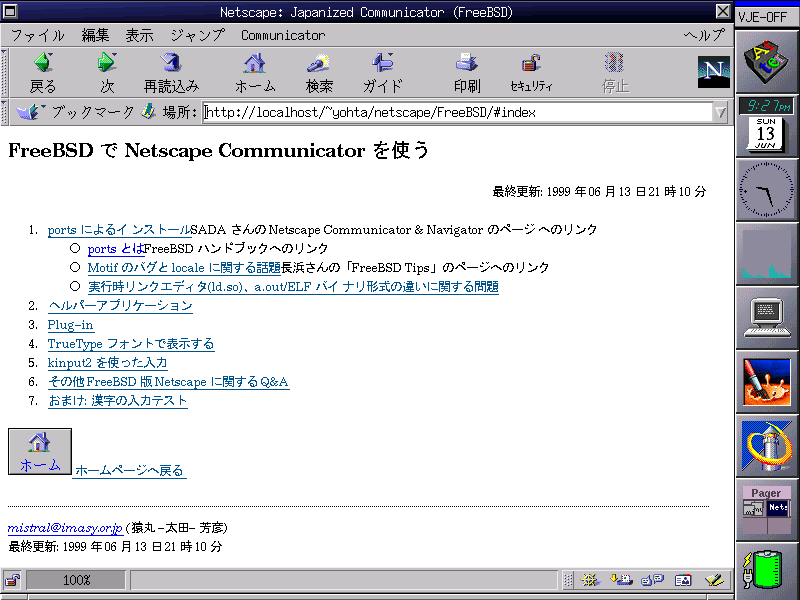This screenshot has width=800, height=600.
Task: Collapse the location toolbar grip
Action: click(x=5, y=112)
